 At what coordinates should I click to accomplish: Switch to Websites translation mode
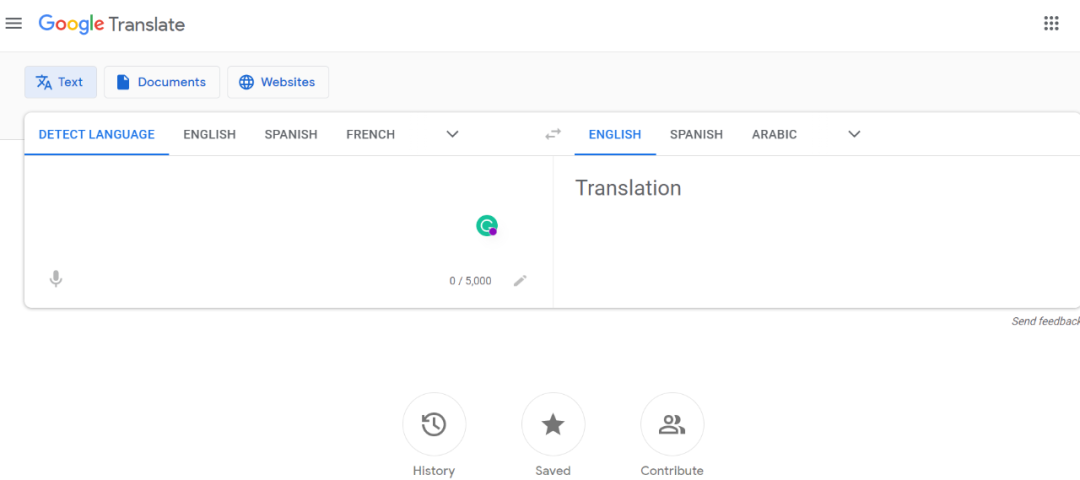(278, 82)
